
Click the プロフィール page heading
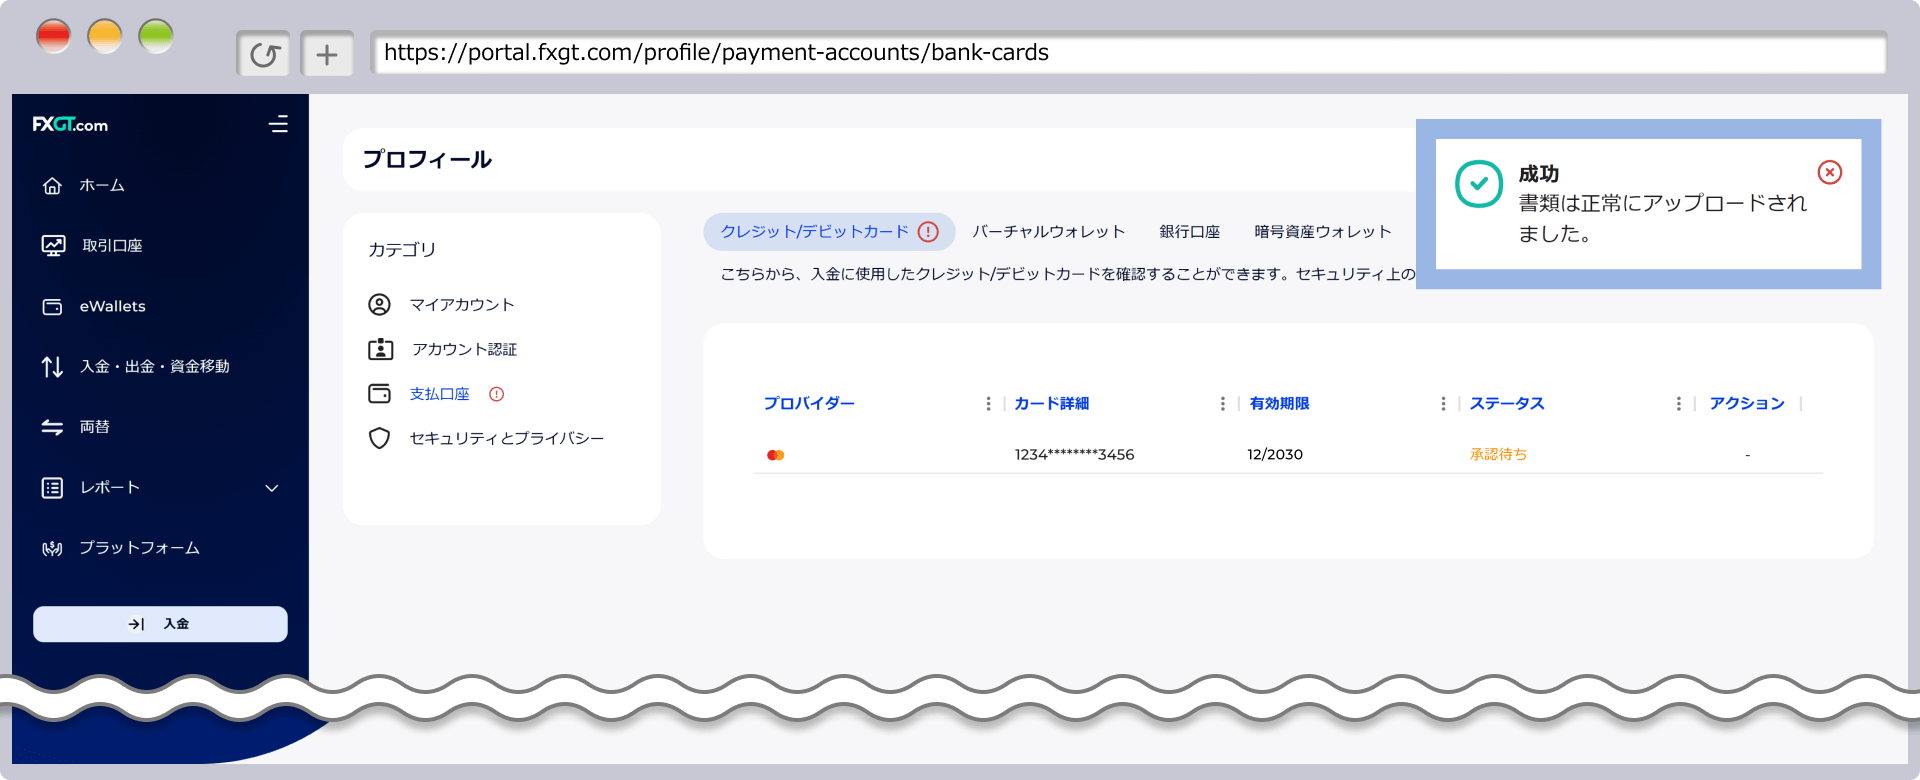coord(427,159)
